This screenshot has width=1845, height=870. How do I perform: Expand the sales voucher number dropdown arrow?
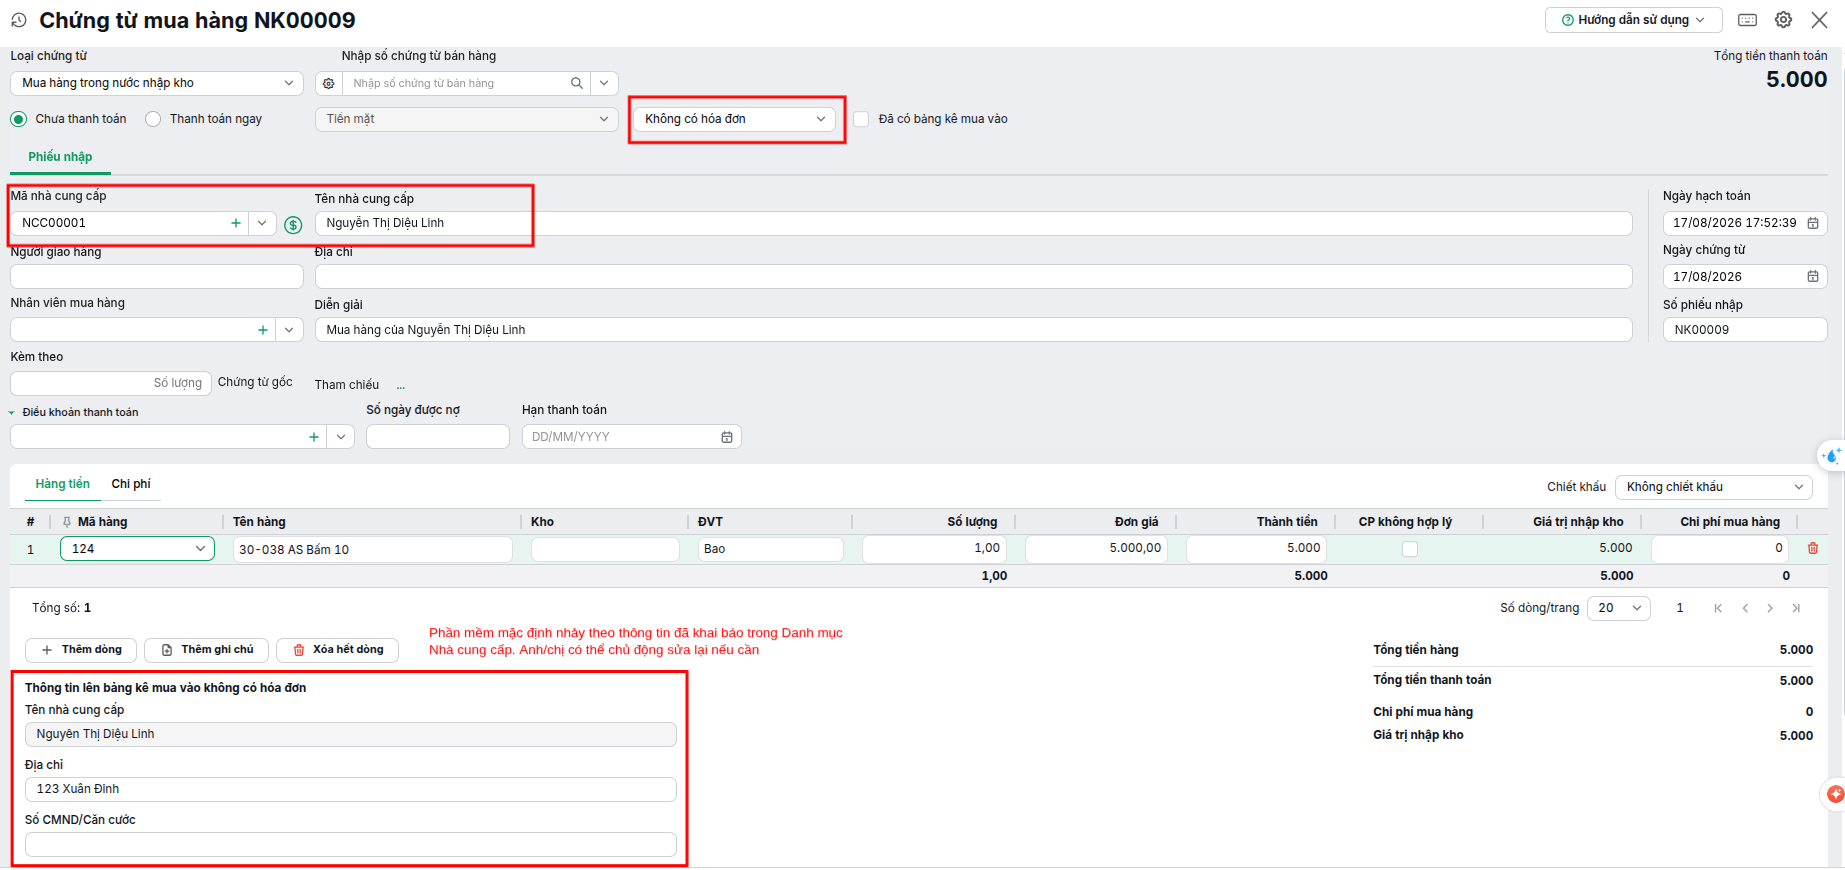click(x=604, y=84)
